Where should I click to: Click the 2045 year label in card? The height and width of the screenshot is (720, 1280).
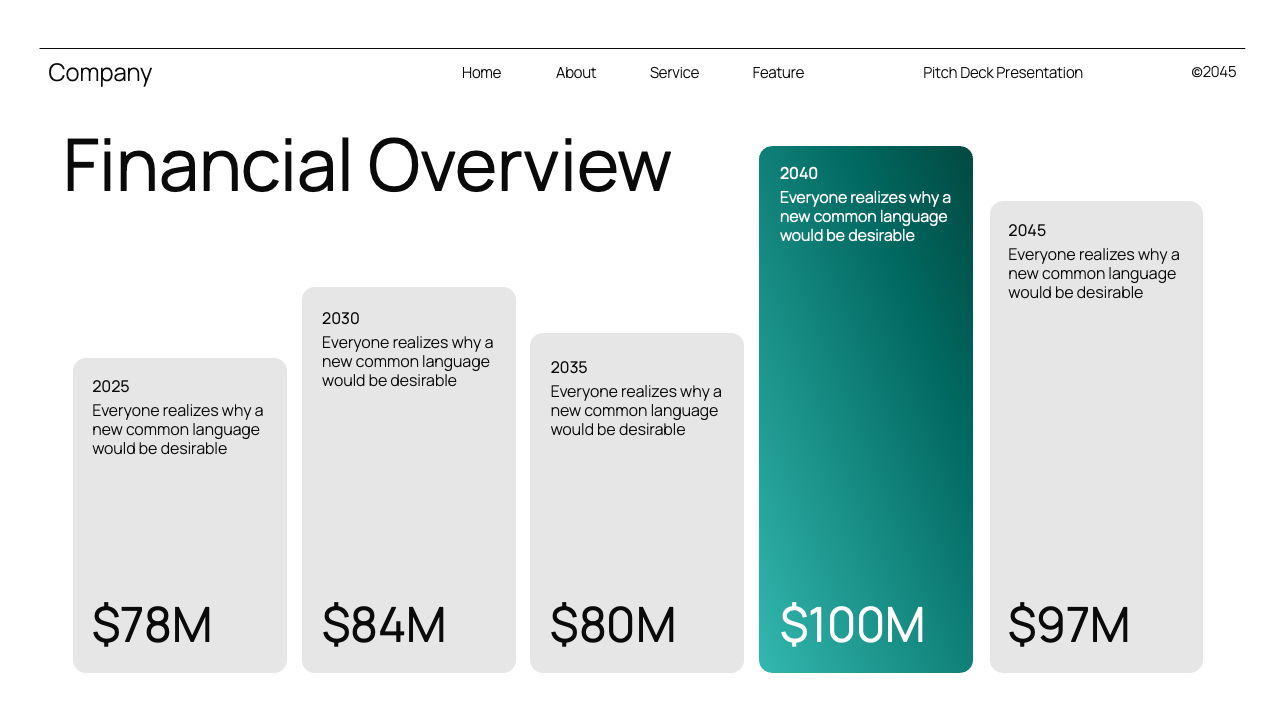click(x=1027, y=230)
